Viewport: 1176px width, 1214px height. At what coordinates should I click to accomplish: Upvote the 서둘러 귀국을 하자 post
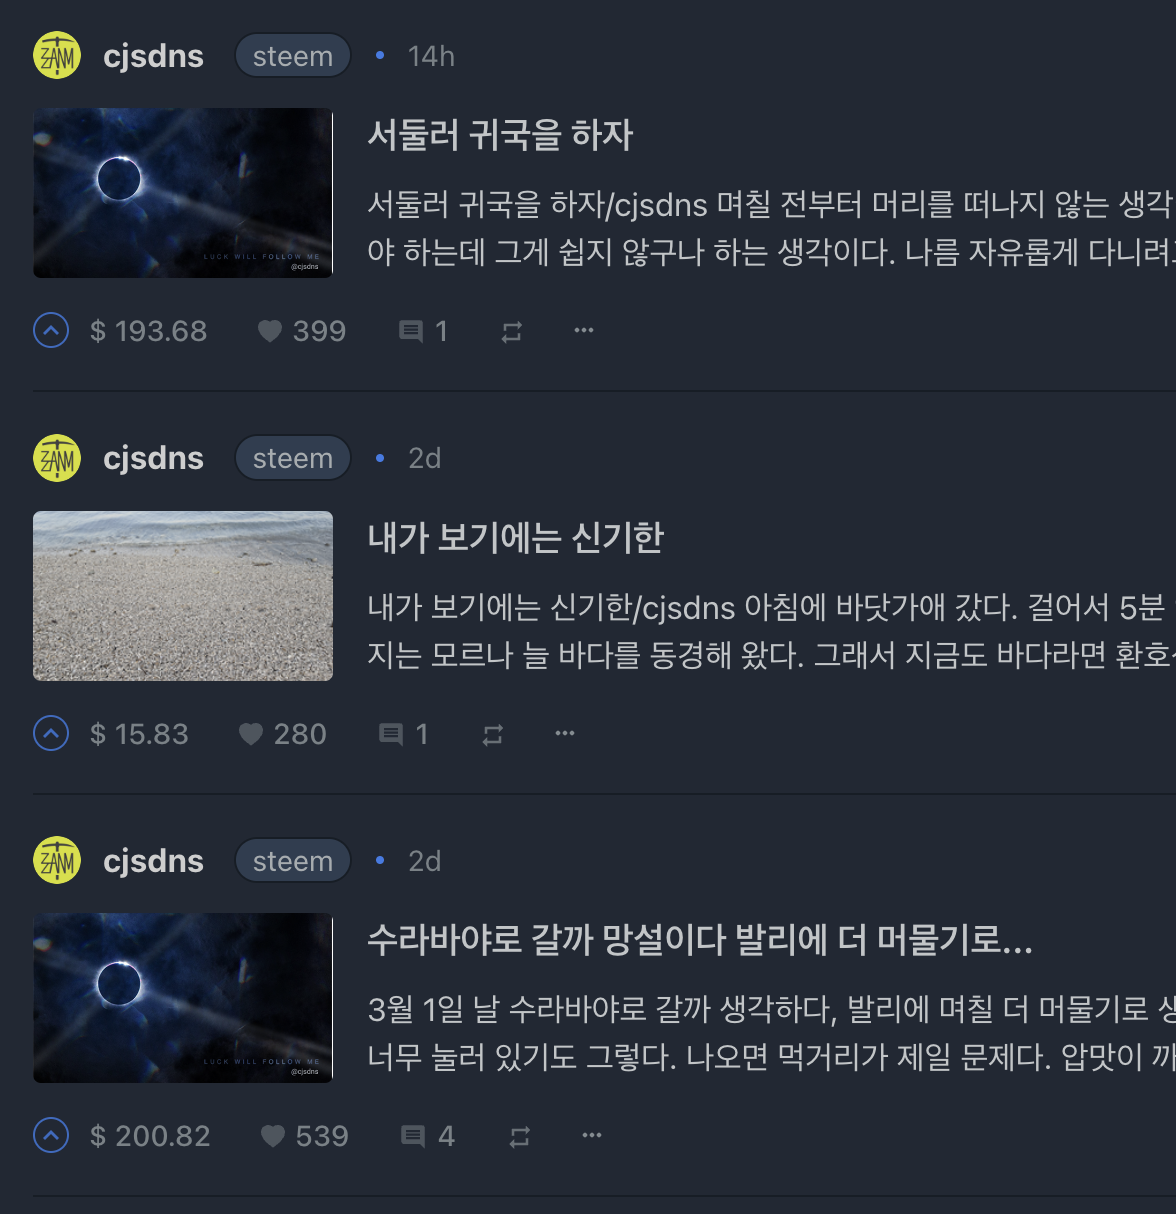(51, 330)
